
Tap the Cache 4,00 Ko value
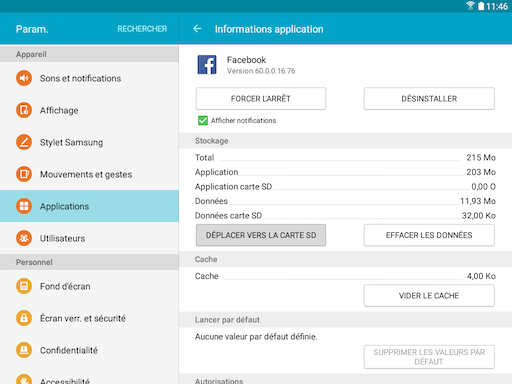click(481, 276)
